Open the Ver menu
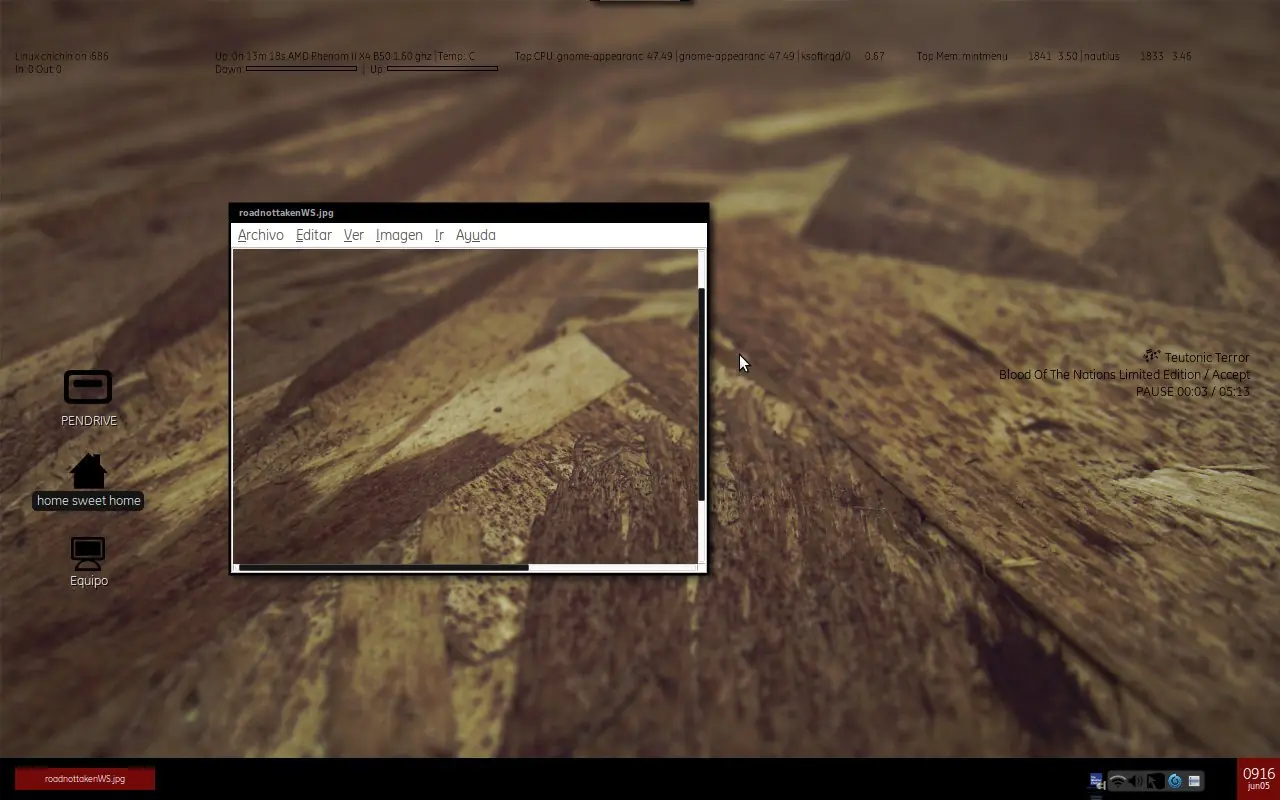This screenshot has width=1280, height=800. click(x=354, y=235)
